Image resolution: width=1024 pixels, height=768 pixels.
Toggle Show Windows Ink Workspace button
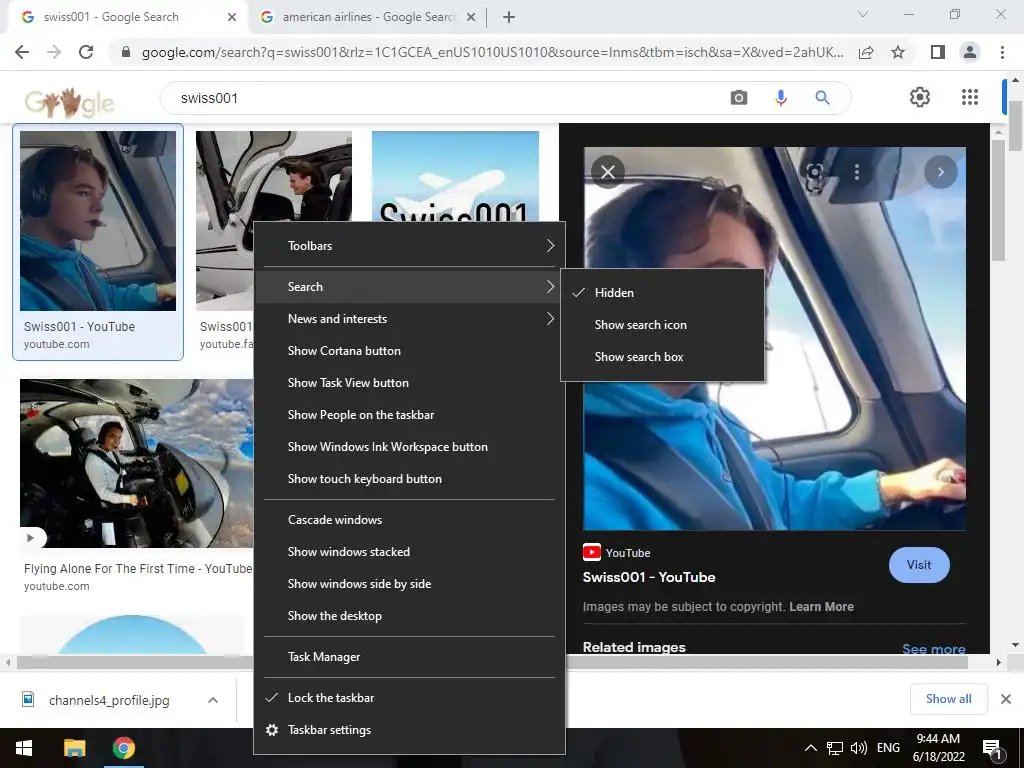(409, 447)
